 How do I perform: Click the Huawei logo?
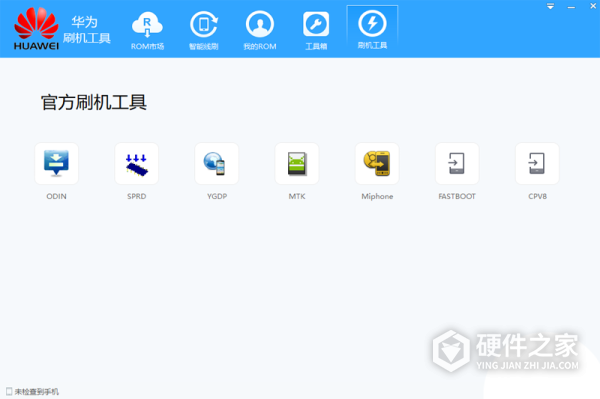36,29
